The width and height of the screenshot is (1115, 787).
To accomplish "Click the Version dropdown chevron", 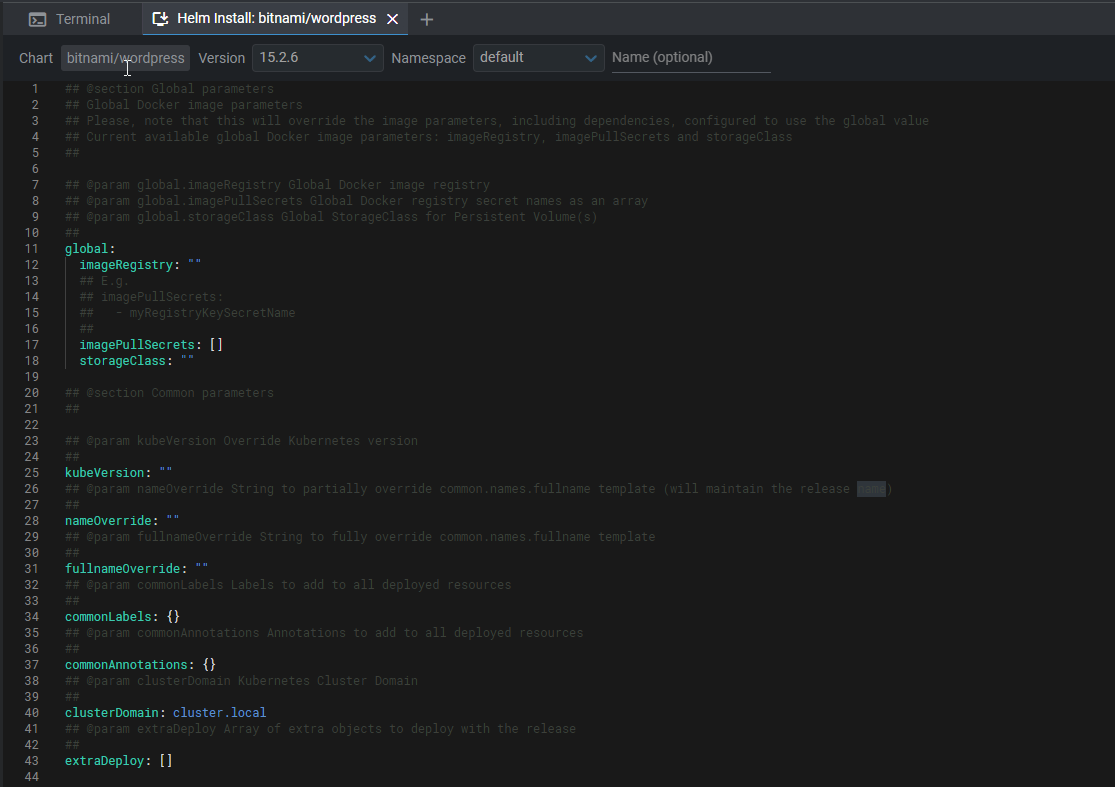I will click(370, 58).
